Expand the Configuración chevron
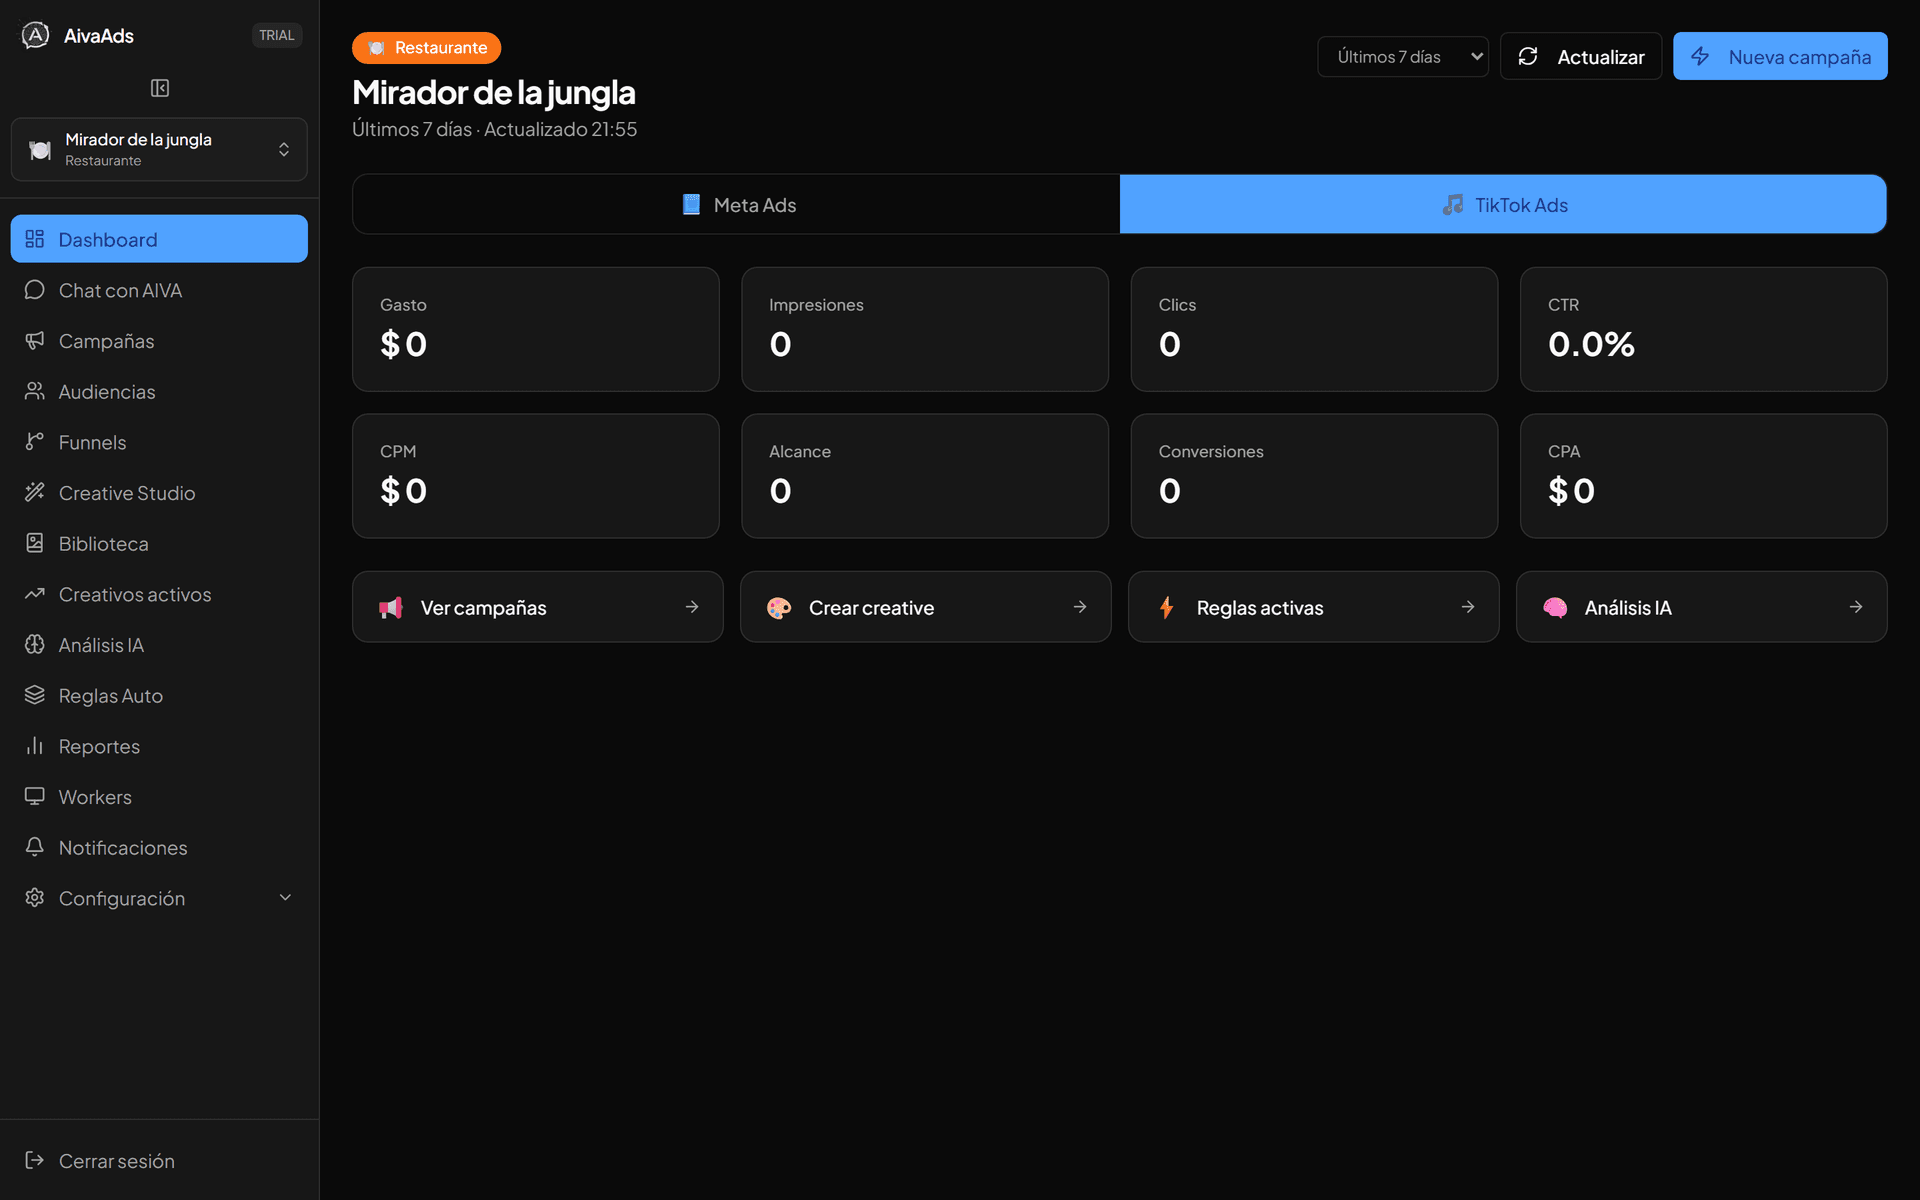Image resolution: width=1920 pixels, height=1200 pixels. (x=285, y=898)
